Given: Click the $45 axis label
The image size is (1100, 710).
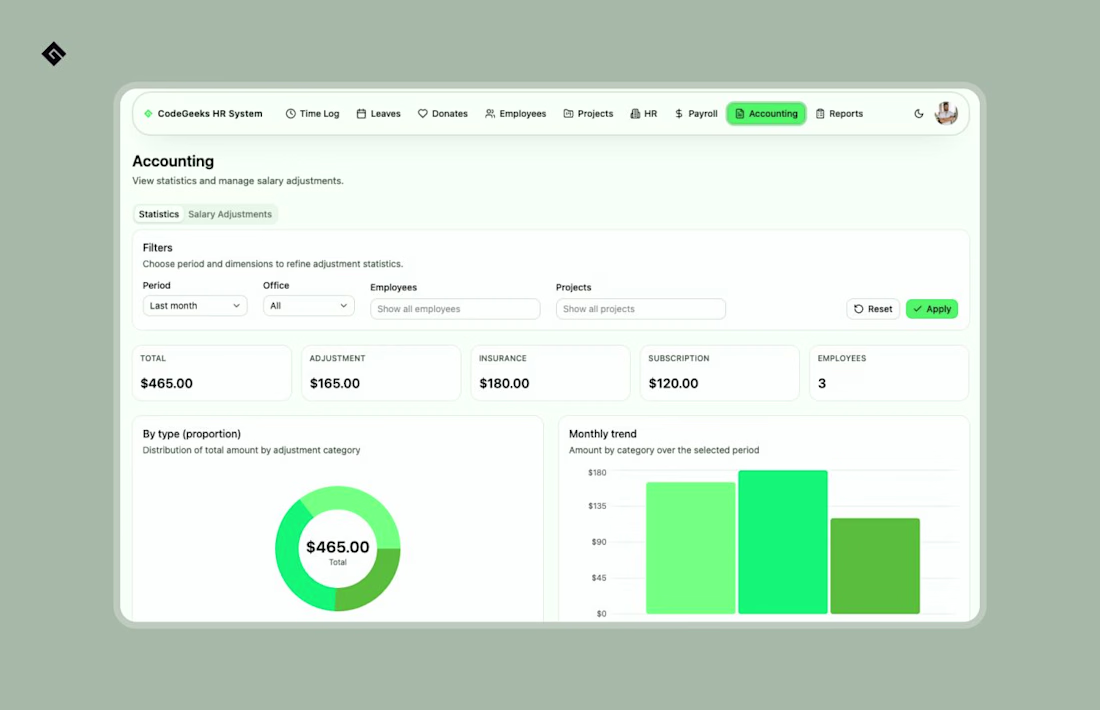Looking at the screenshot, I should pos(598,578).
